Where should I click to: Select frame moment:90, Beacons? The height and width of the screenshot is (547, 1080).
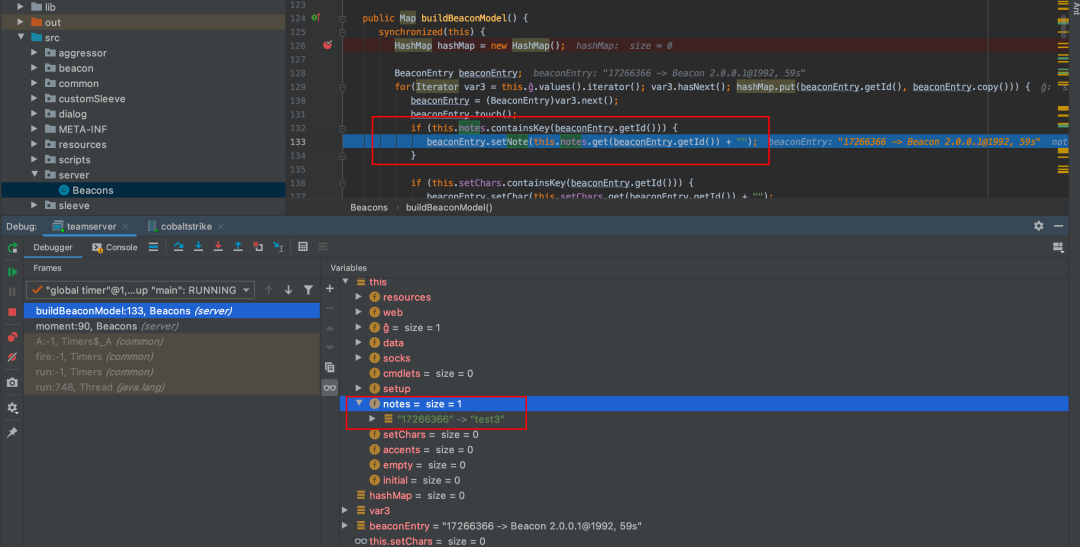(172, 326)
